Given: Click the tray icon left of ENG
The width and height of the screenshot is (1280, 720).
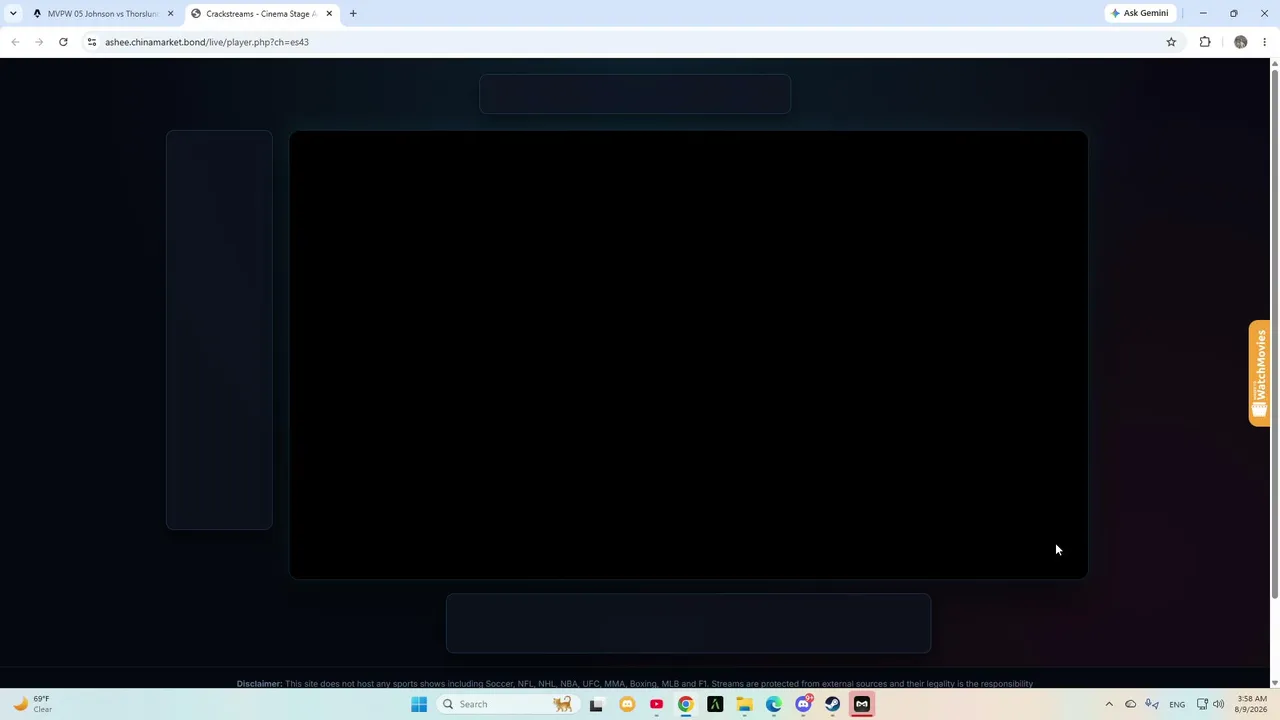Looking at the screenshot, I should click(x=1152, y=704).
